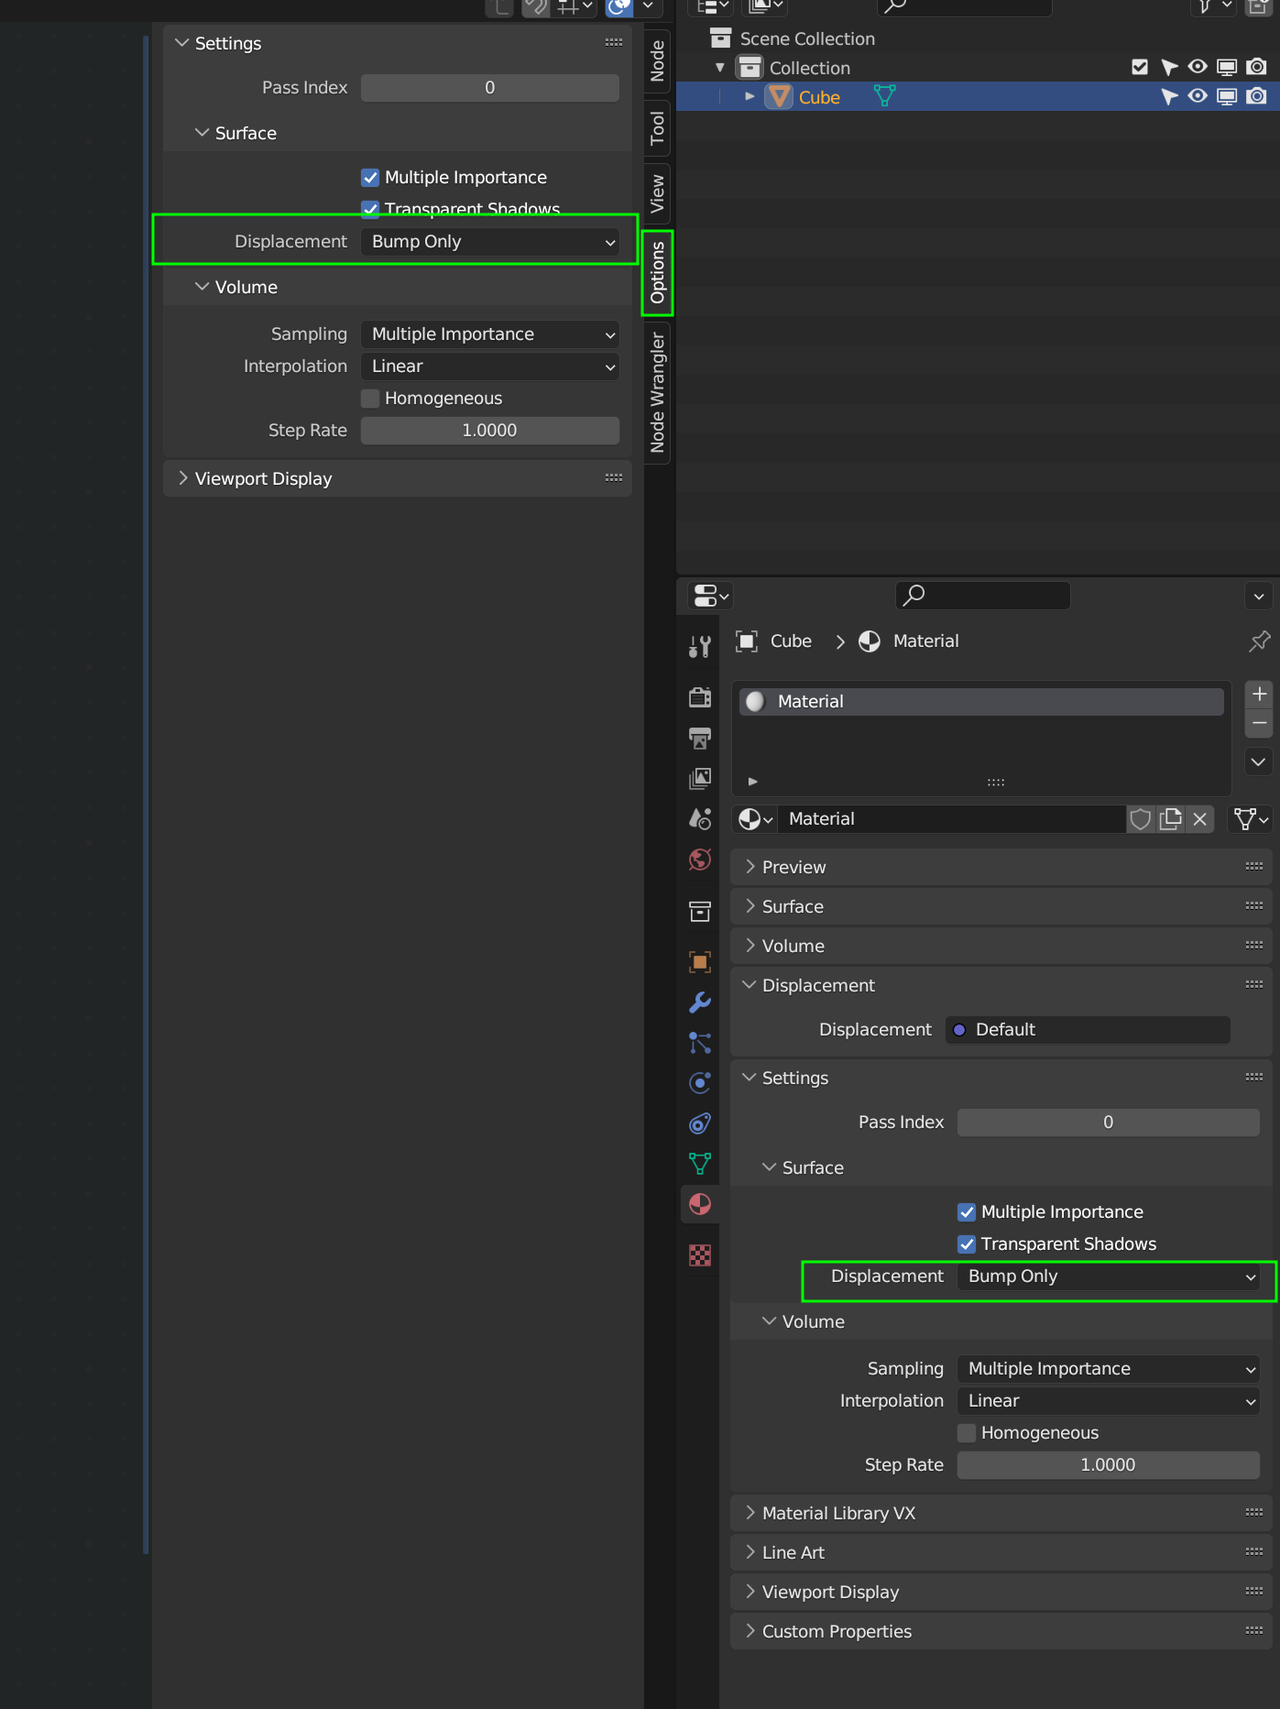Pin the properties editor context
The height and width of the screenshot is (1709, 1280).
point(1259,641)
